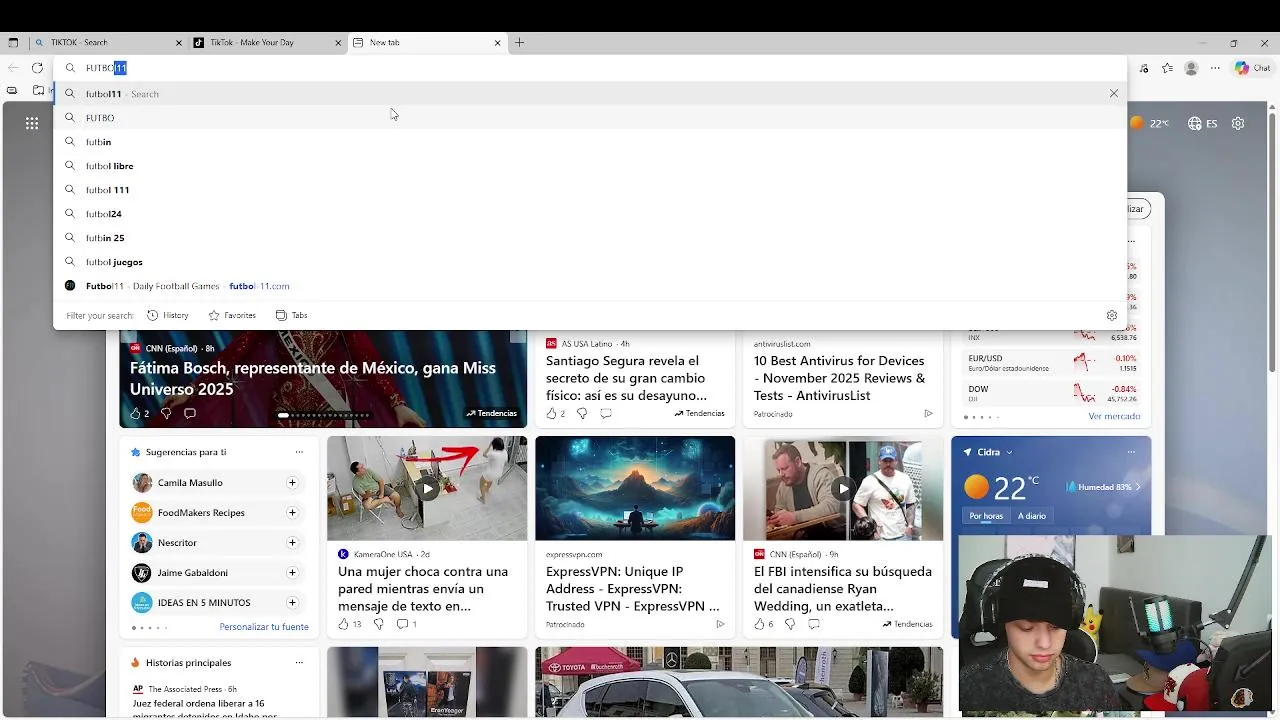
Task: Dislike the KameraOne USA article
Action: [378, 624]
